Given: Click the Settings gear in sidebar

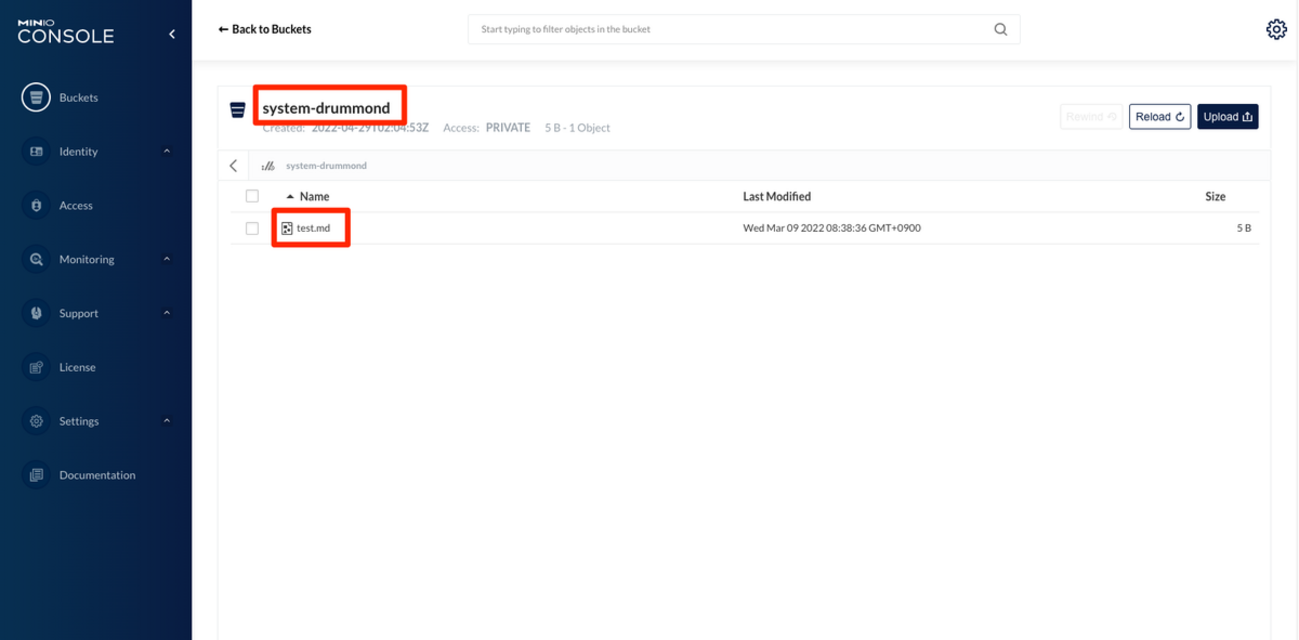Looking at the screenshot, I should 36,422.
